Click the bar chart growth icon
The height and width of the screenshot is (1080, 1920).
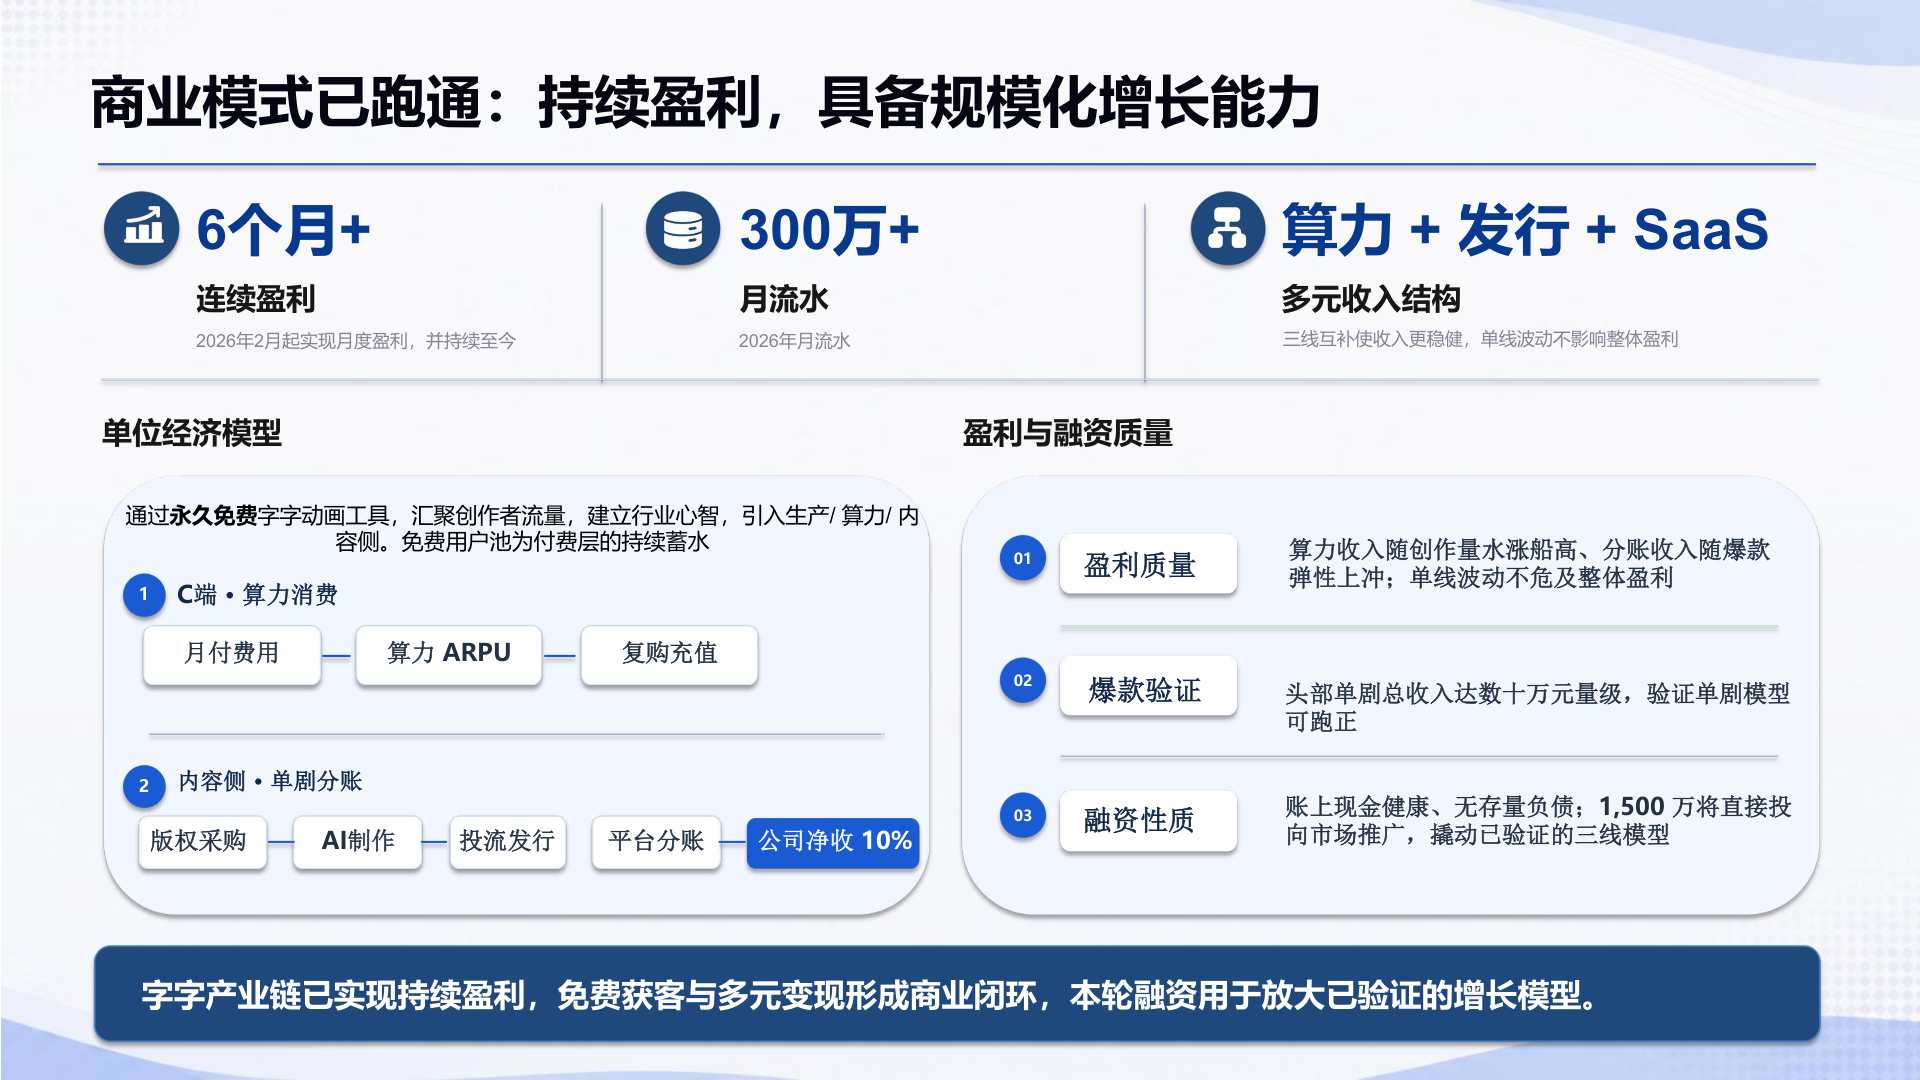click(x=142, y=228)
